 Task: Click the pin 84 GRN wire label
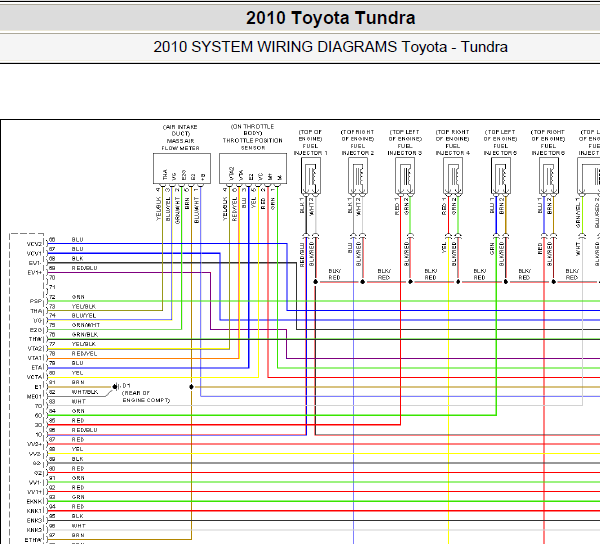coord(78,411)
